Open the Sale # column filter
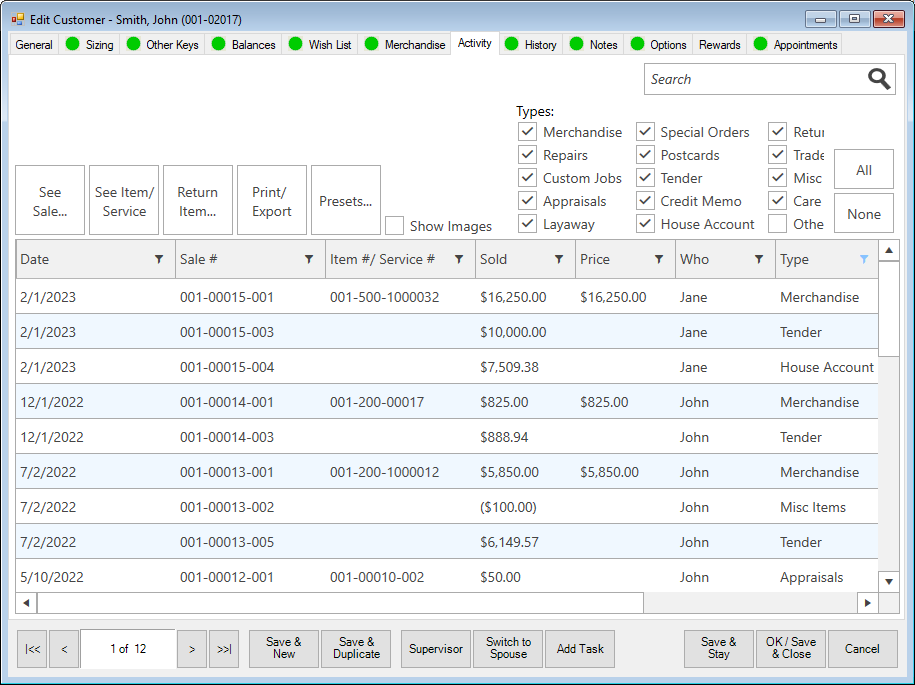Image resolution: width=915 pixels, height=685 pixels. point(309,260)
